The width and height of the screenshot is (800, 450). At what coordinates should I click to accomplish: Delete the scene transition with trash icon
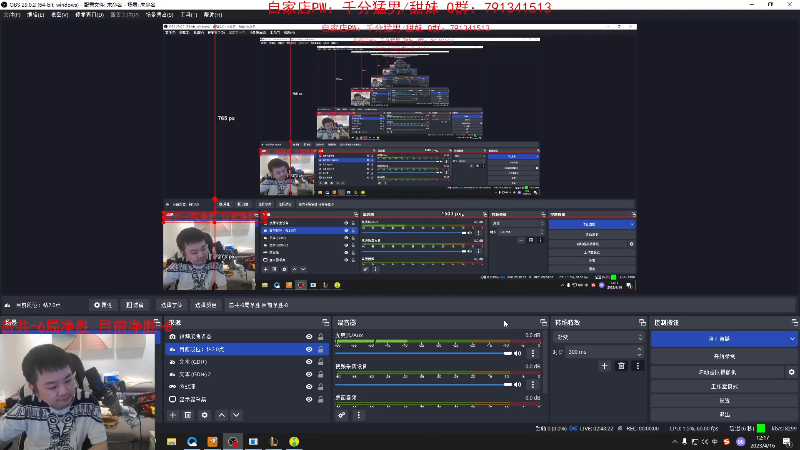click(621, 366)
